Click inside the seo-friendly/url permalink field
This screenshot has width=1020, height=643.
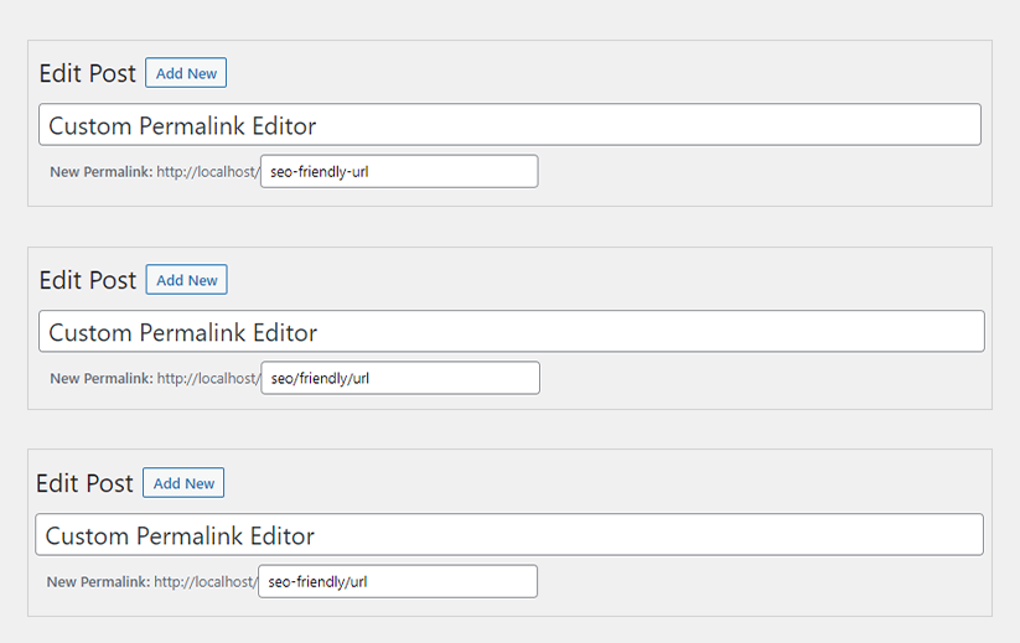397,581
